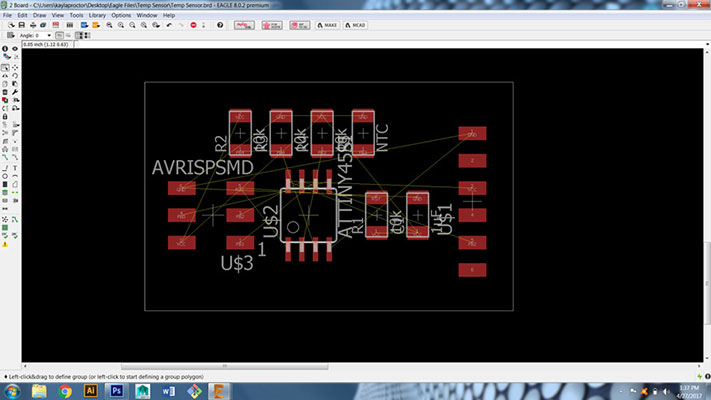The width and height of the screenshot is (711, 400).
Task: Open the Edit menu
Action: point(22,15)
